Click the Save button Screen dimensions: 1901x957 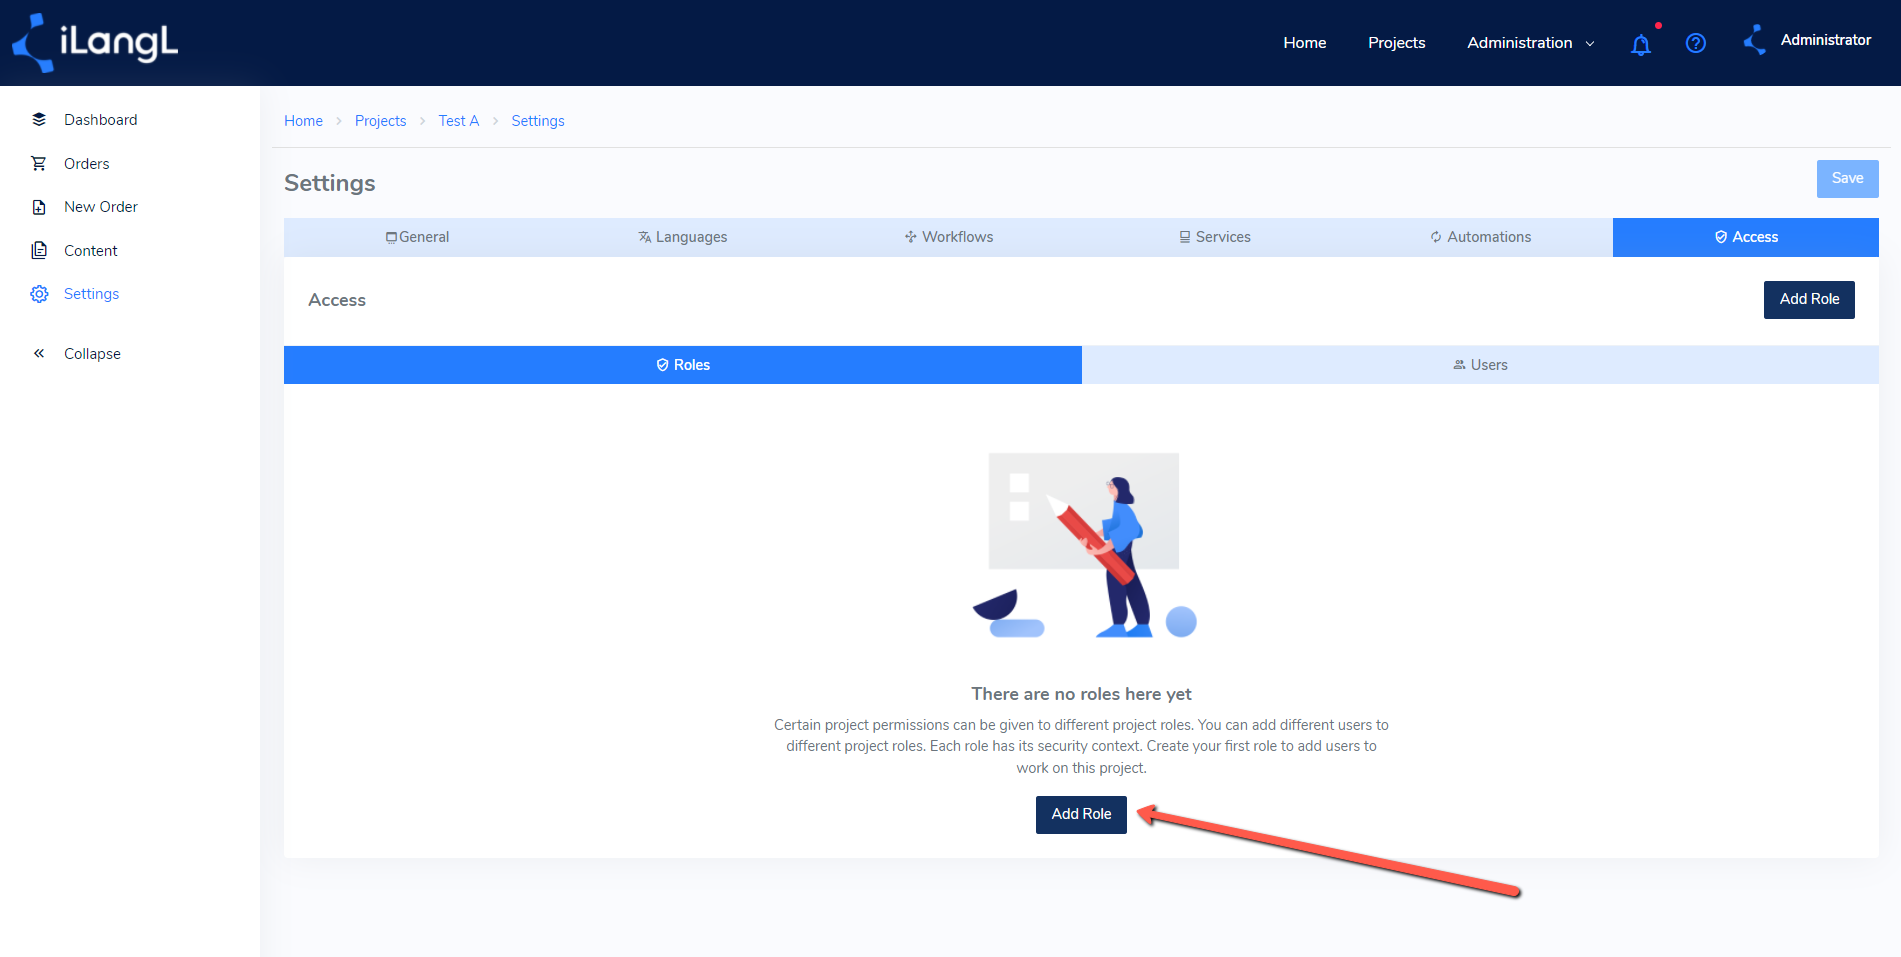point(1847,179)
